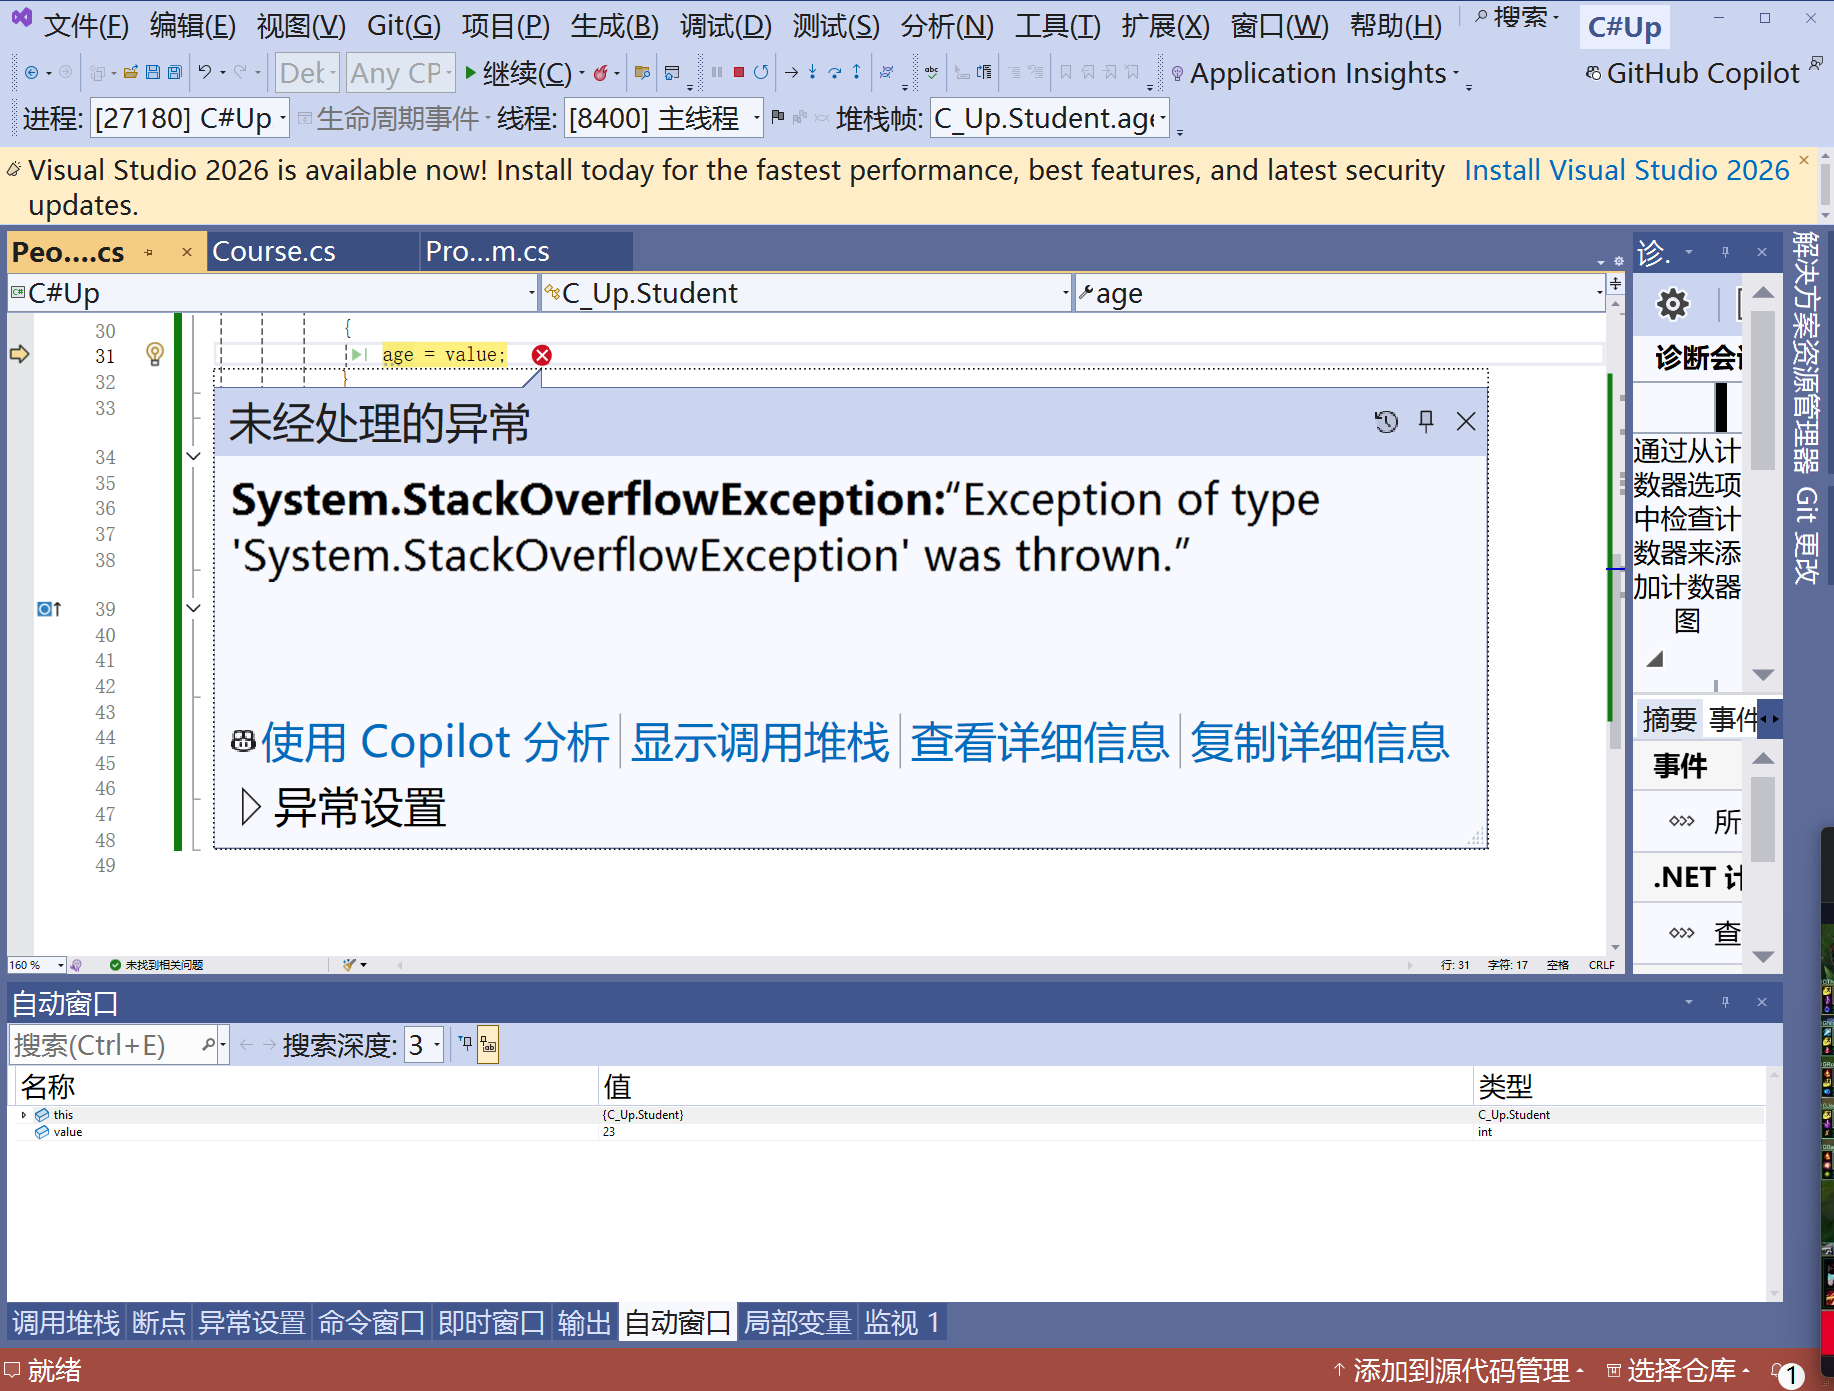Click the thread flag icon after 线程 dropdown
Screen dimensions: 1834x1391
click(x=778, y=118)
